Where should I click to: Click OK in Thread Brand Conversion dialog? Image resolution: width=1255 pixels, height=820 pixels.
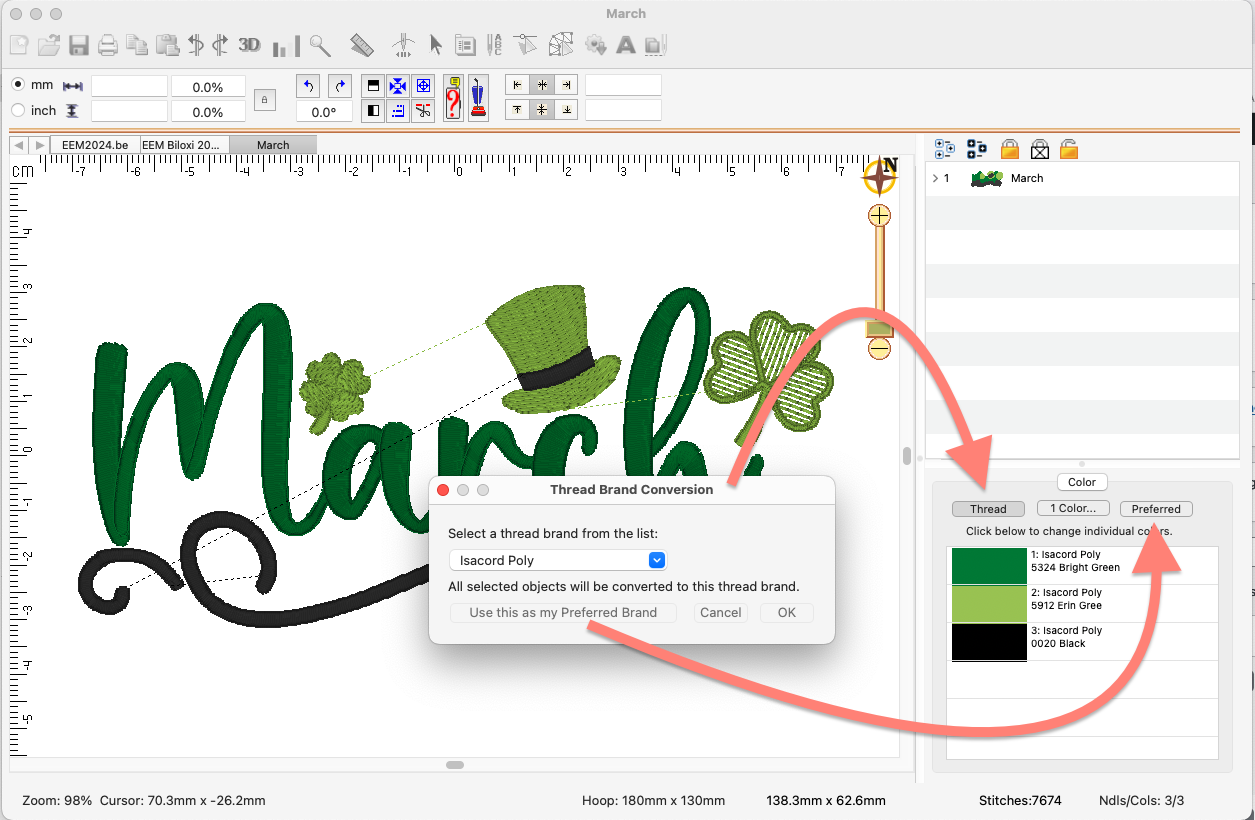tap(787, 612)
